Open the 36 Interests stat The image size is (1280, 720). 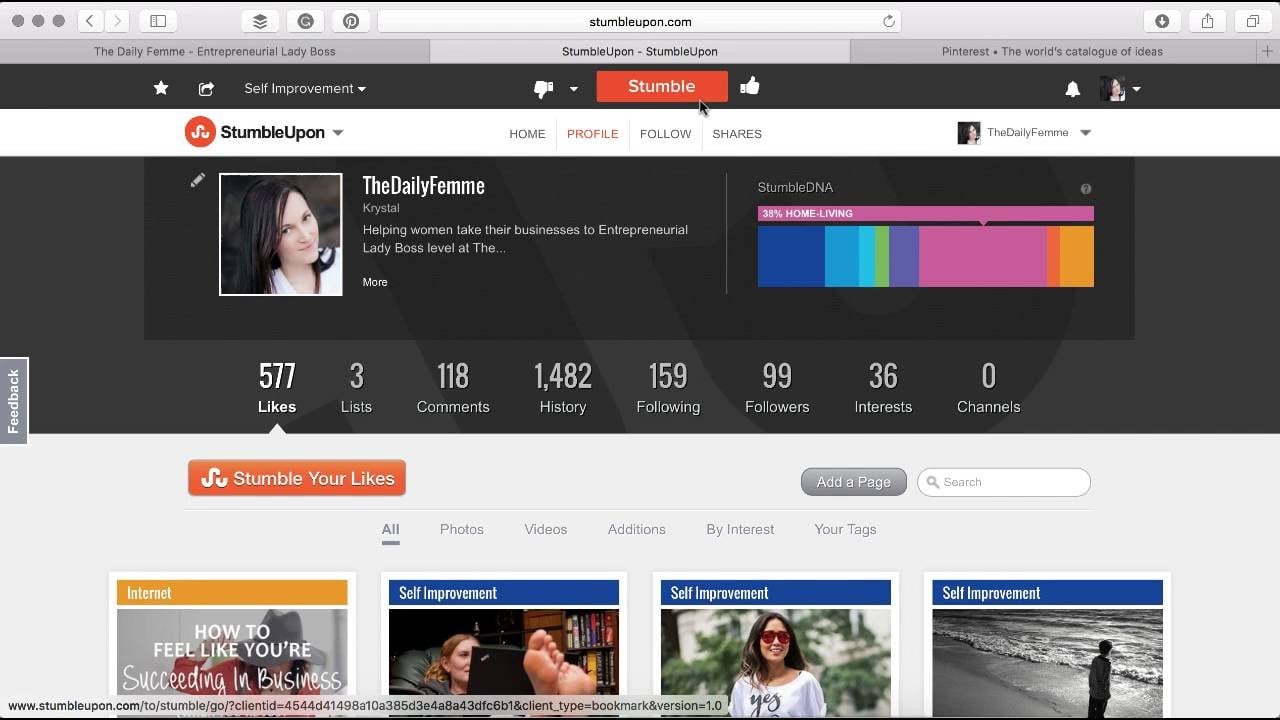(x=883, y=387)
